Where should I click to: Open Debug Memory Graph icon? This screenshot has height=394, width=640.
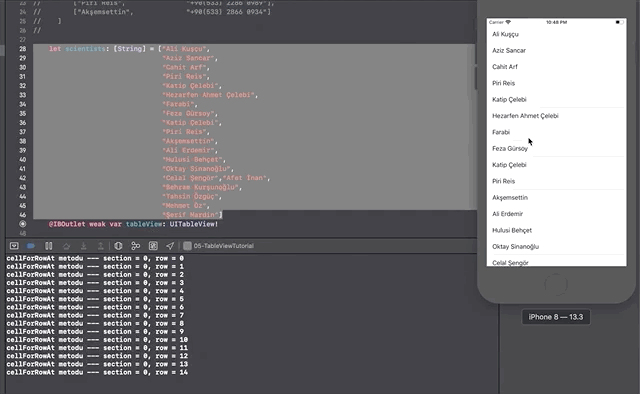(x=136, y=246)
